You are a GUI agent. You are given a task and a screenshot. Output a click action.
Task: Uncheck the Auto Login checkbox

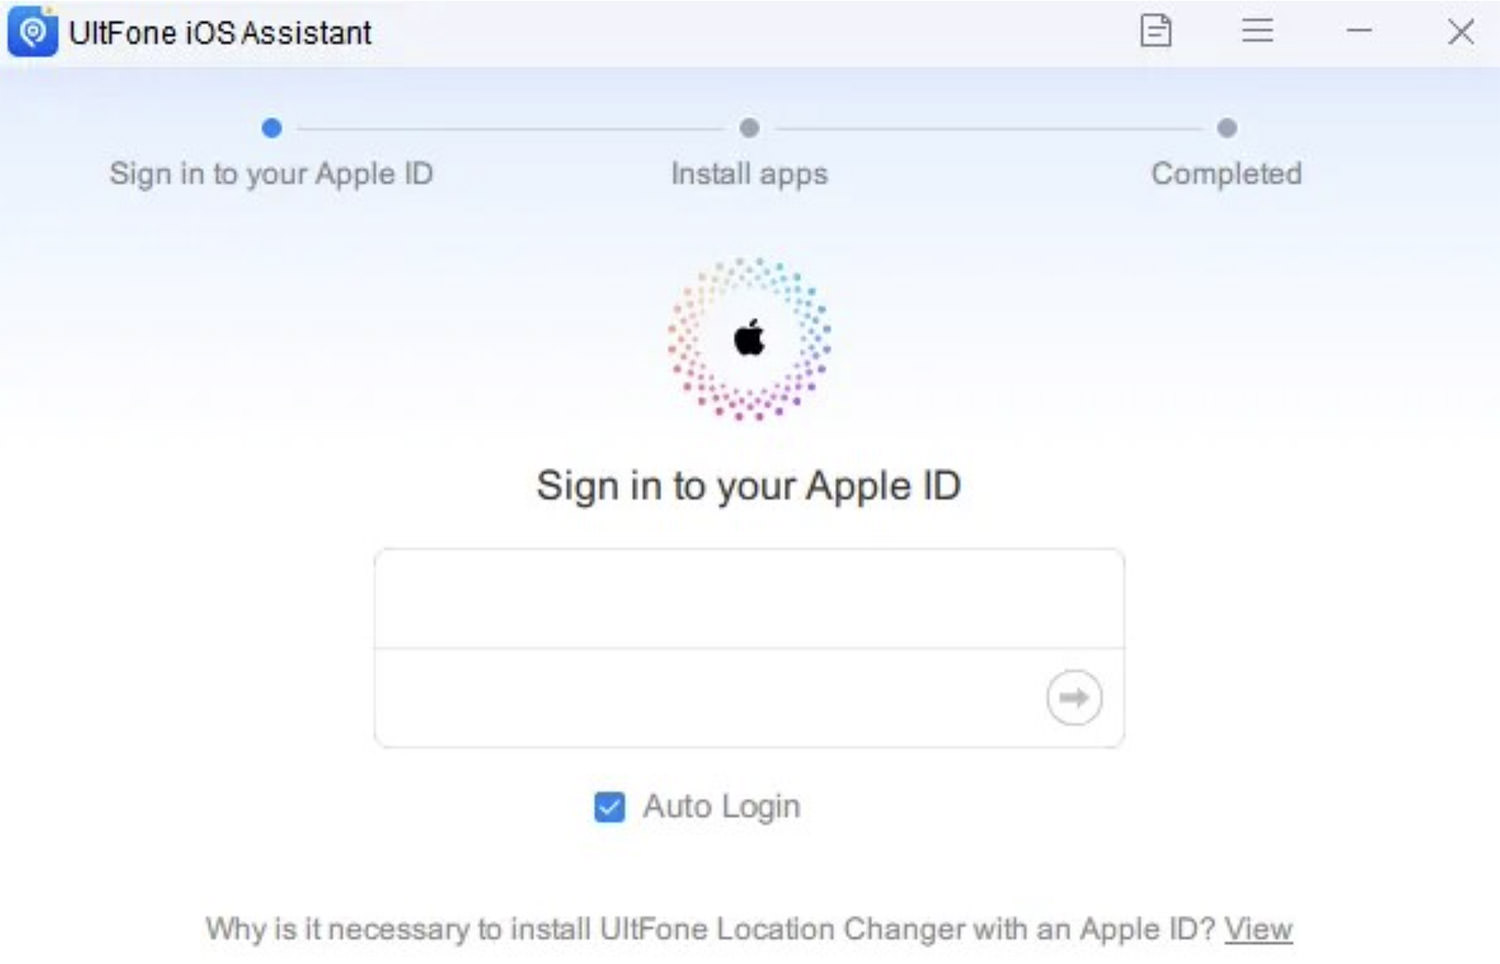[x=609, y=807]
